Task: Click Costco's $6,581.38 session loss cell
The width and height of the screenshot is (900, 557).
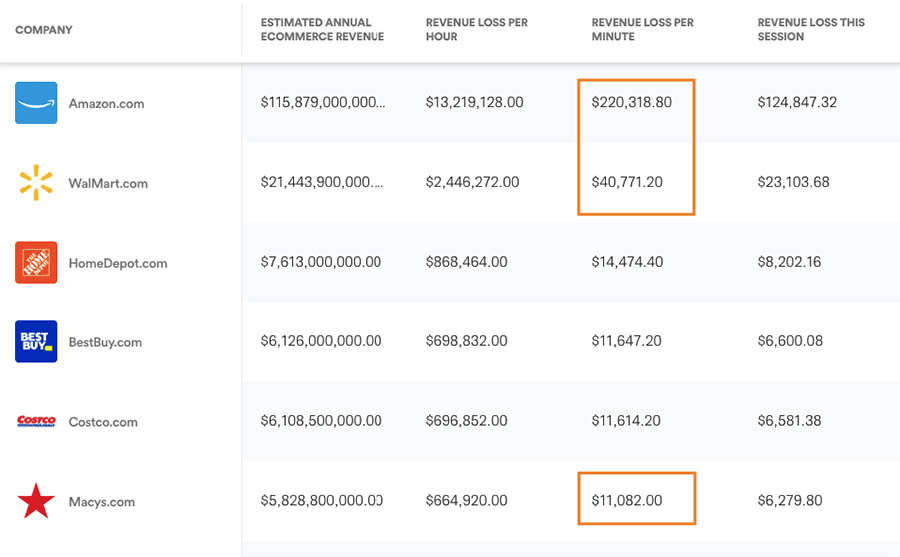Action: (790, 421)
